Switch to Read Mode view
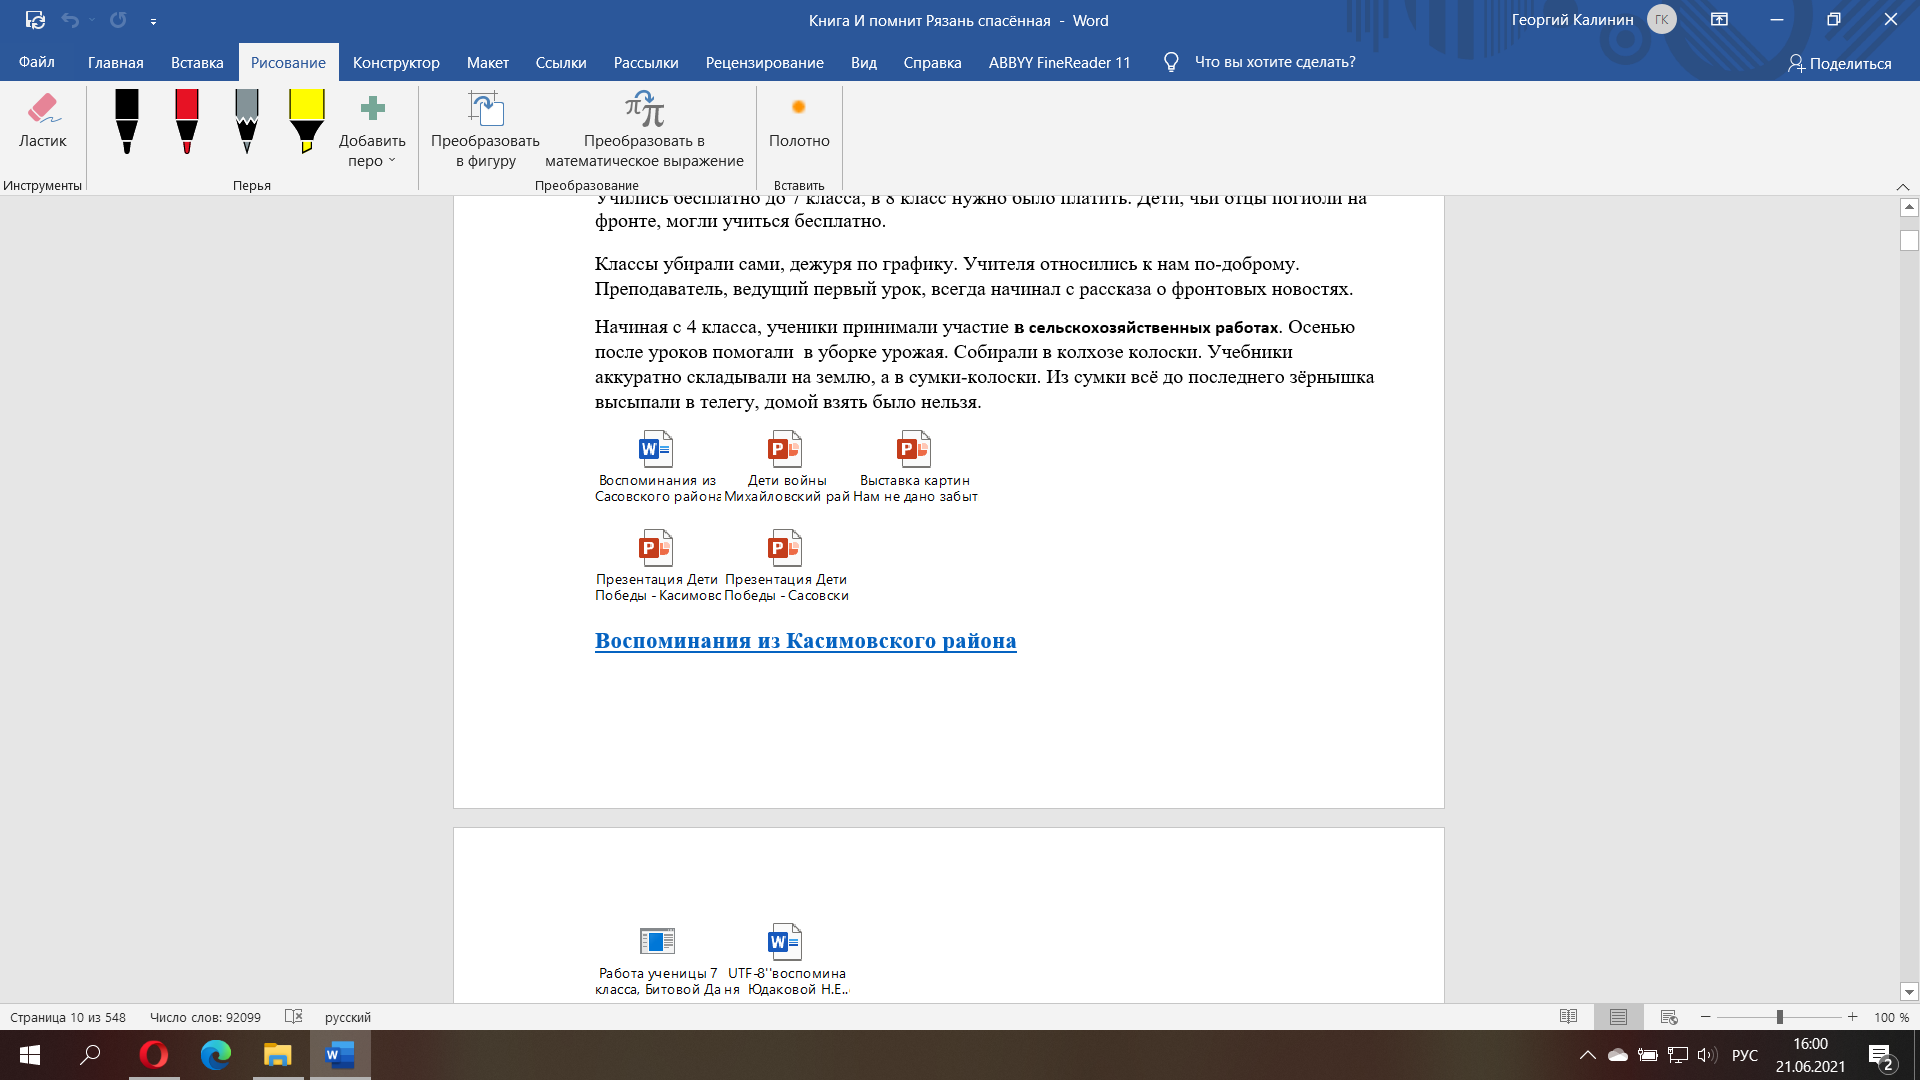1920x1080 pixels. tap(1568, 1017)
